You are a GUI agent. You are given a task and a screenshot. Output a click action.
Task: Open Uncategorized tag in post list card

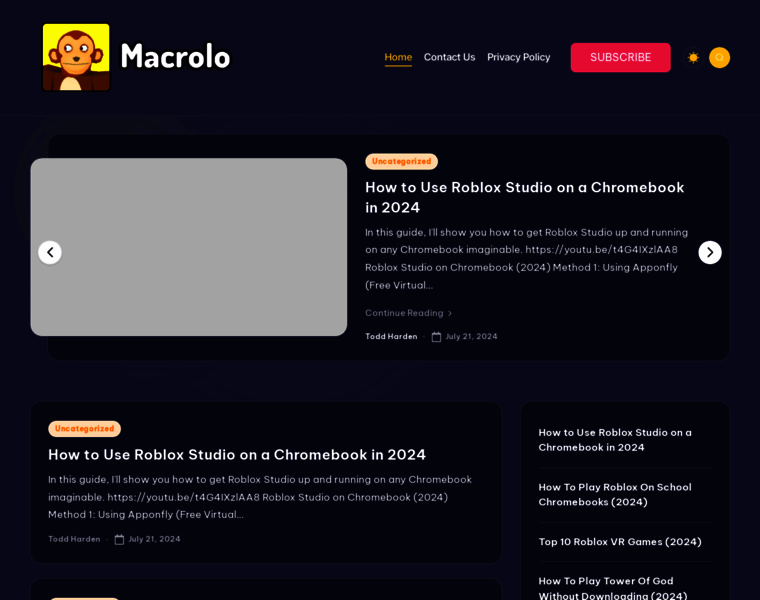pyautogui.click(x=84, y=429)
